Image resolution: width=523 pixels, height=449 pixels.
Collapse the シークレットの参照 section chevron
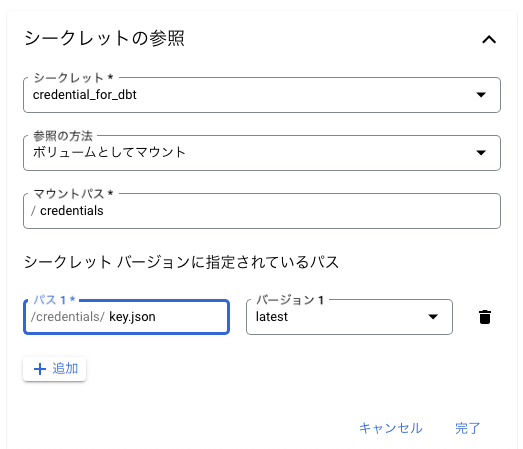point(489,40)
